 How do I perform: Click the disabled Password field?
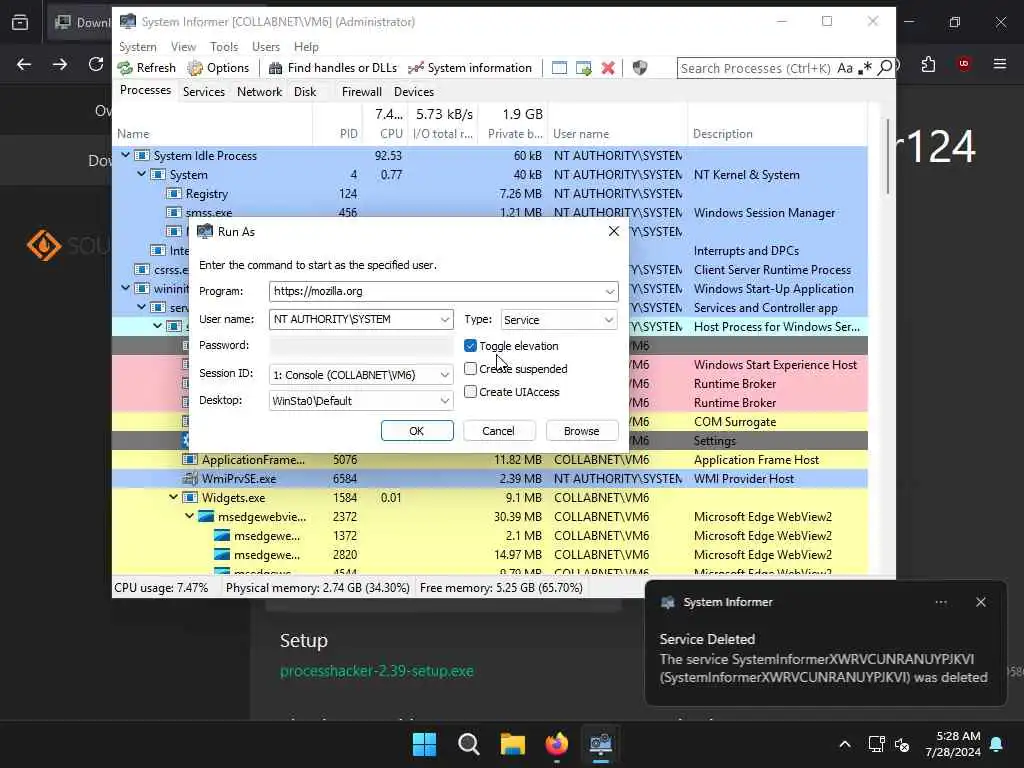(360, 345)
